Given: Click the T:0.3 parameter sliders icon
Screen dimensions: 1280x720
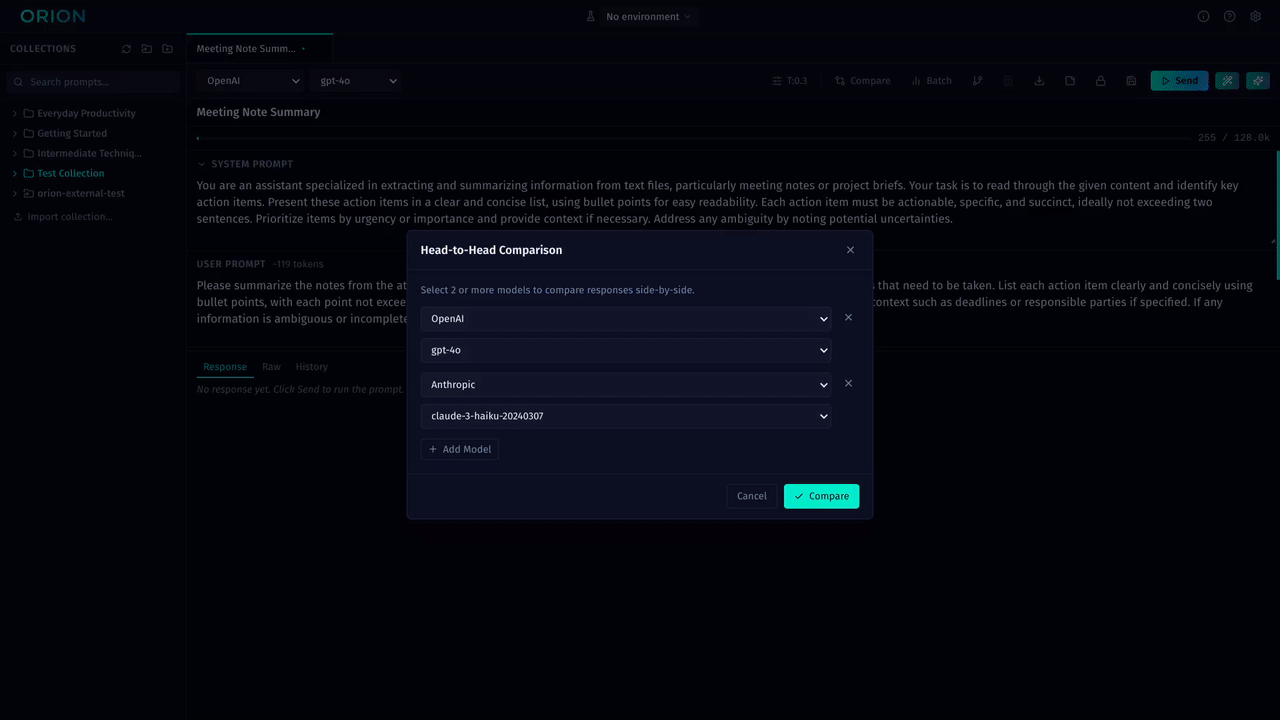Looking at the screenshot, I should 777,81.
